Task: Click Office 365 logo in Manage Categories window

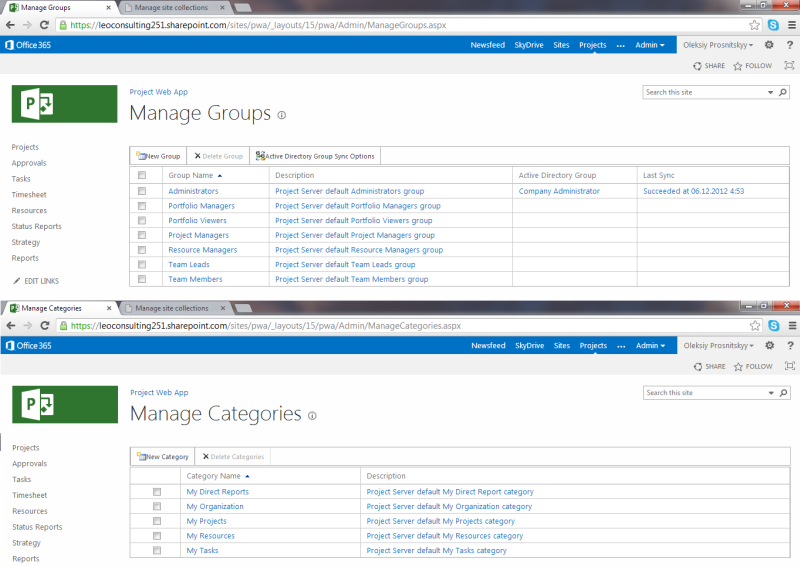Action: (29, 346)
